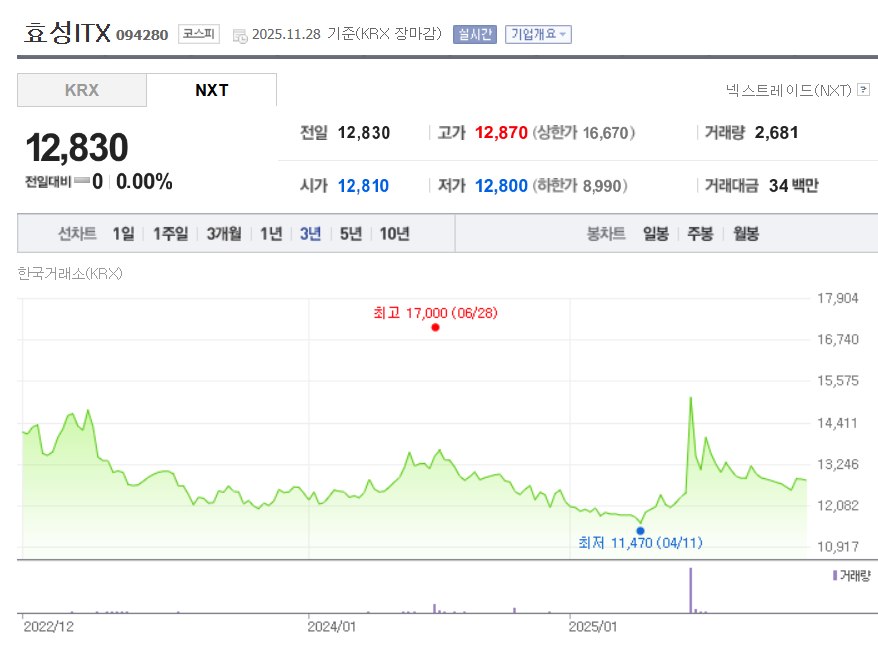Switch to the 주봉 candle chart
The height and width of the screenshot is (647, 878).
(700, 234)
